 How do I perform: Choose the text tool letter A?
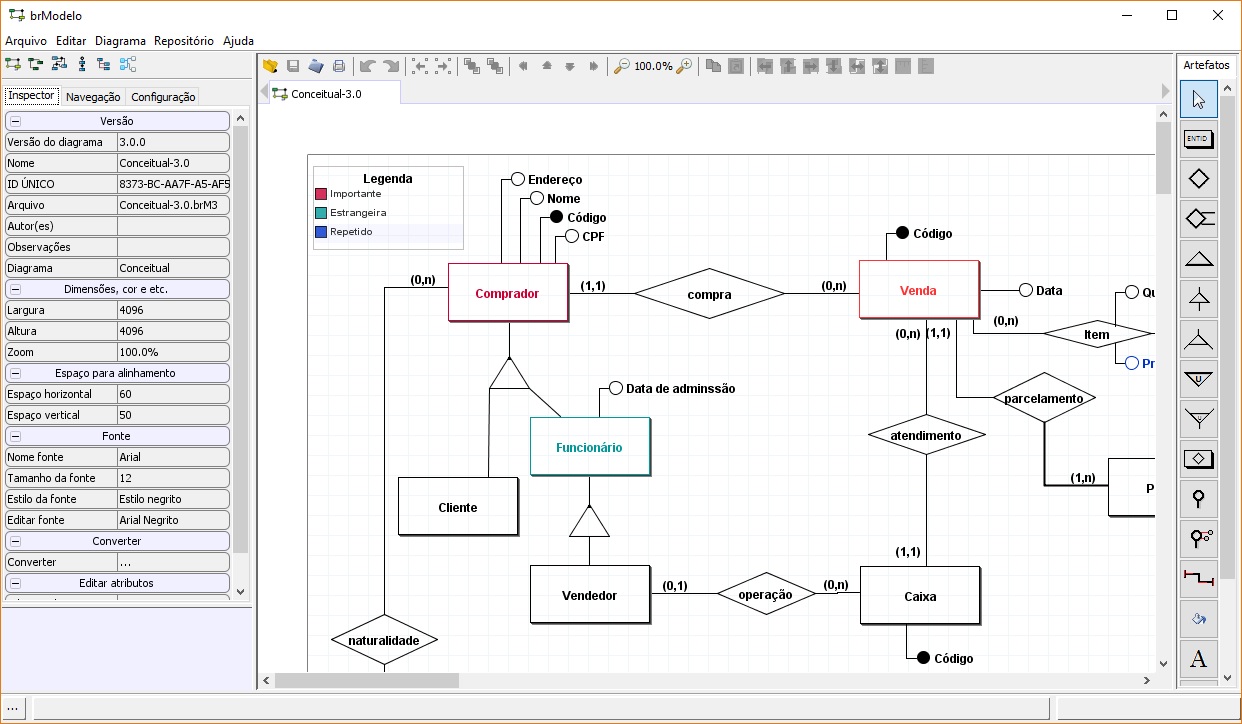tap(1198, 659)
